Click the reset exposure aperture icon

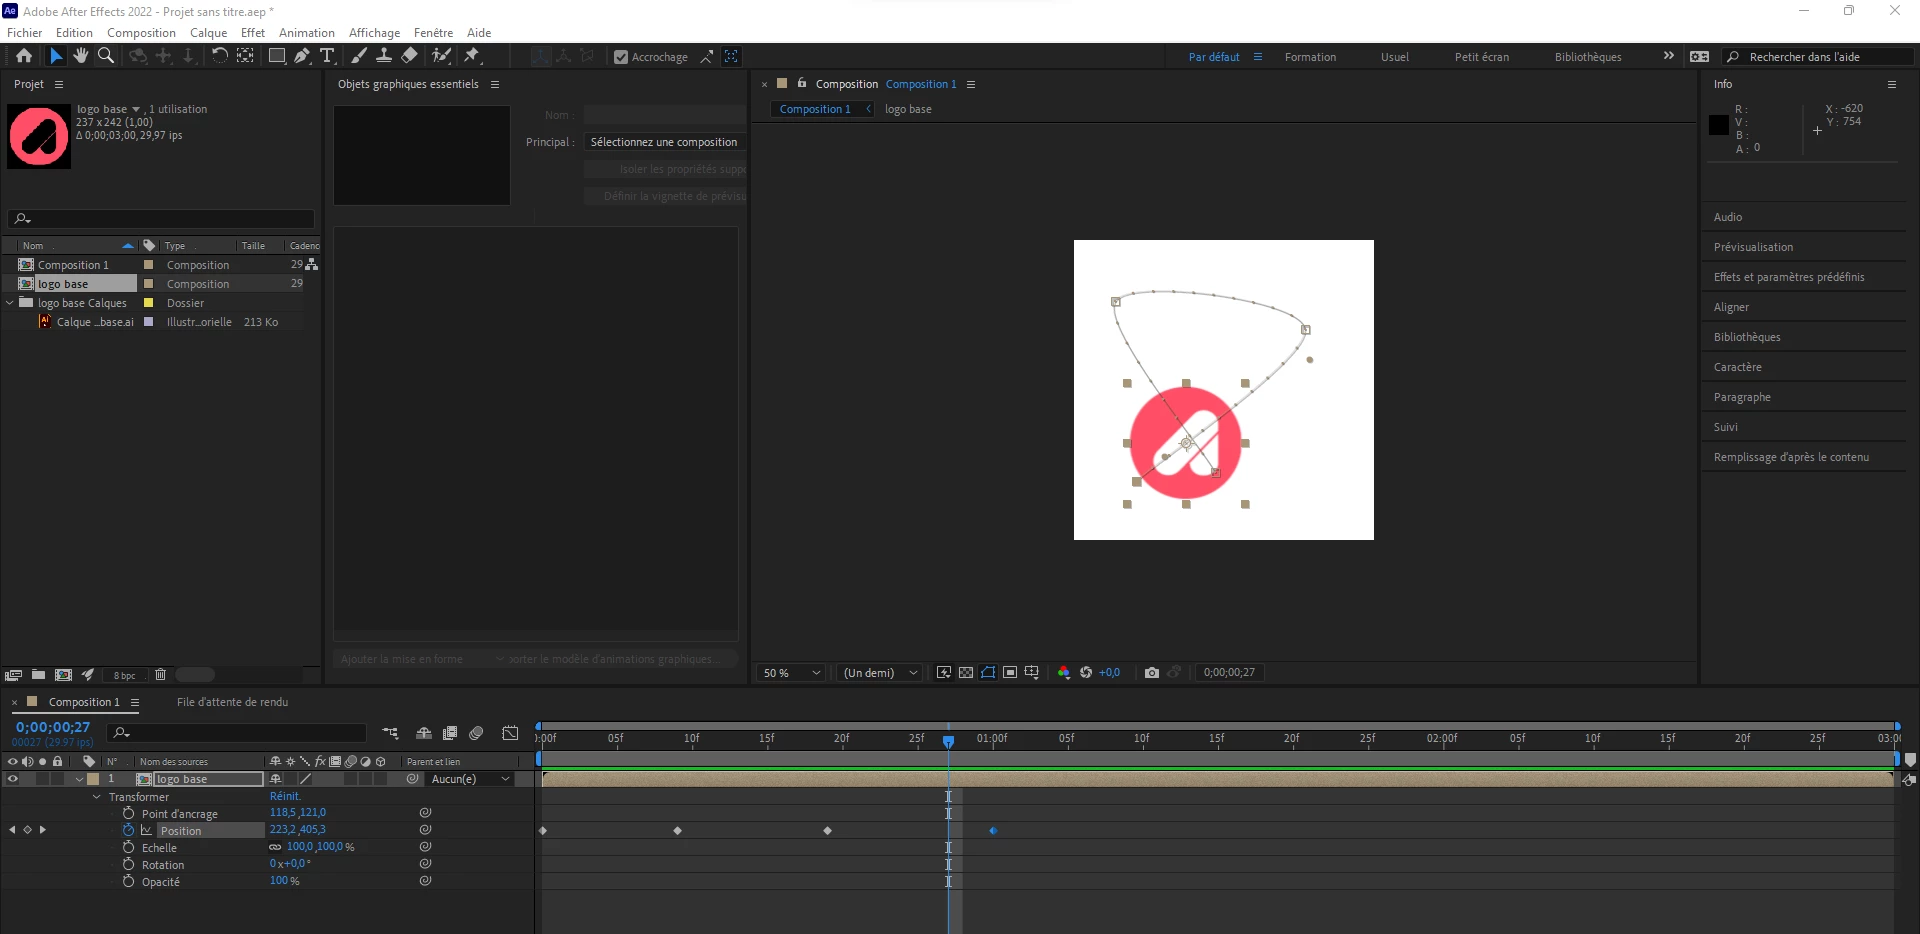click(1086, 673)
